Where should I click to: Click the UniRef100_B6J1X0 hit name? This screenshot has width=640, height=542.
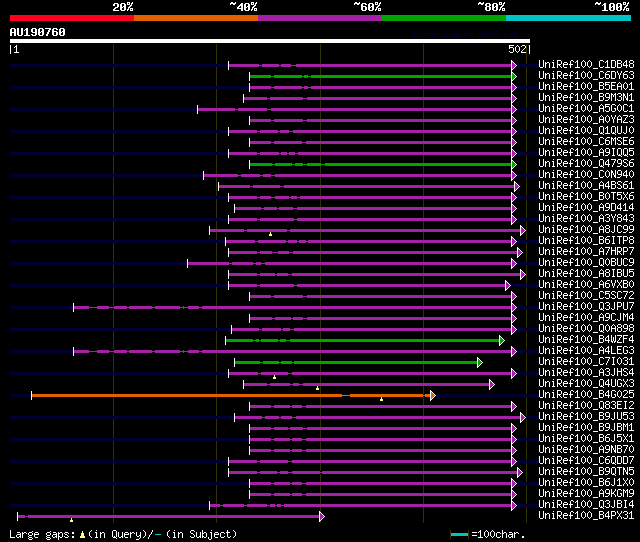(x=586, y=483)
